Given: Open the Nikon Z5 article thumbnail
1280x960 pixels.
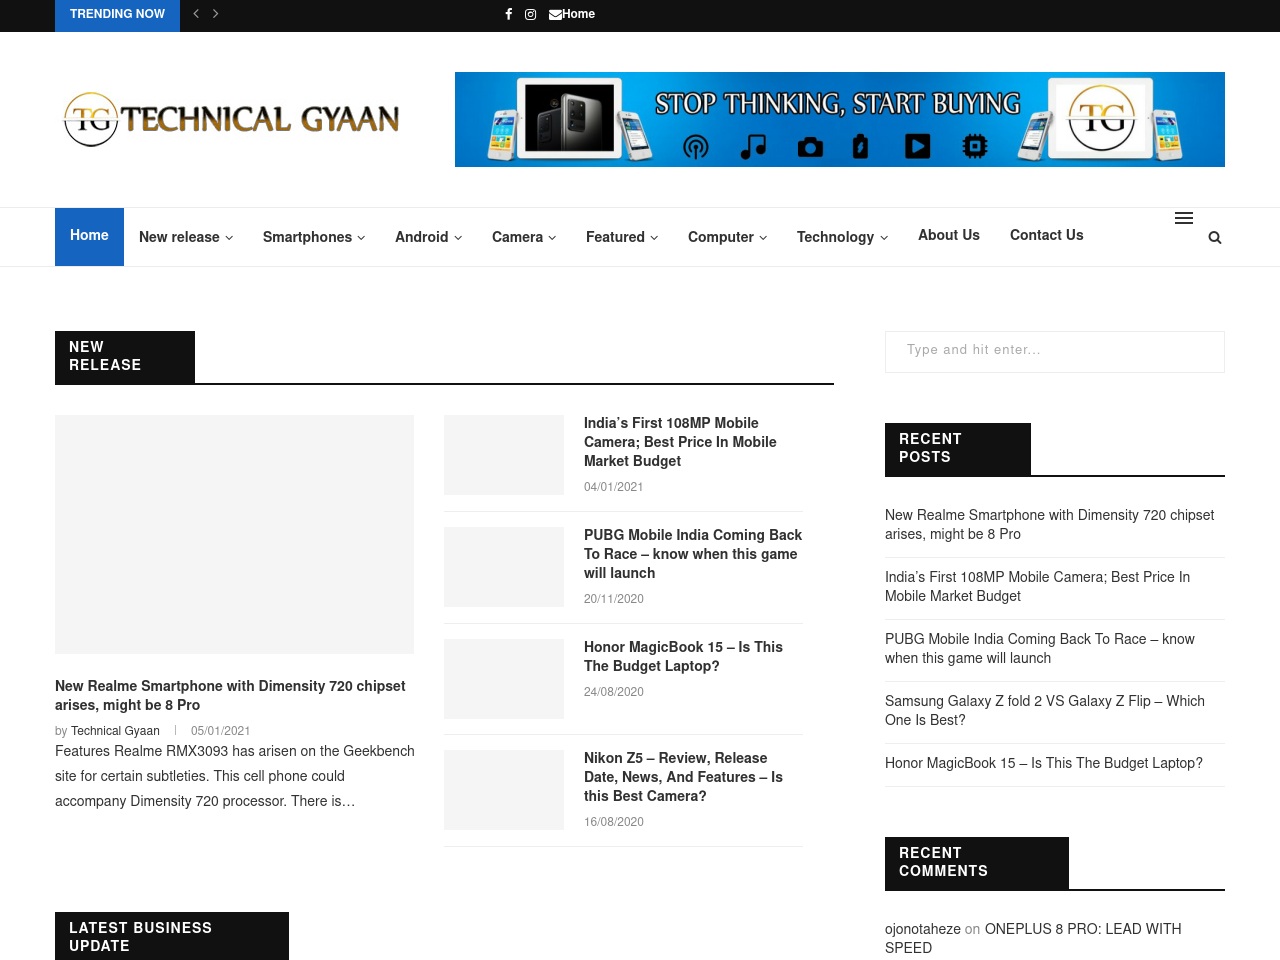Looking at the screenshot, I should coord(504,790).
